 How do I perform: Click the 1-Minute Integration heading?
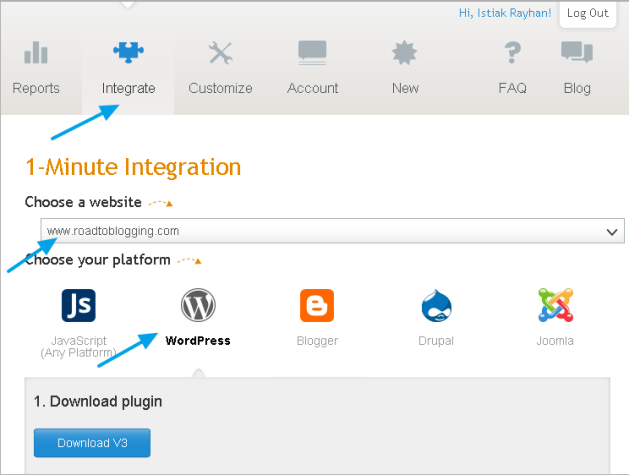(x=133, y=167)
